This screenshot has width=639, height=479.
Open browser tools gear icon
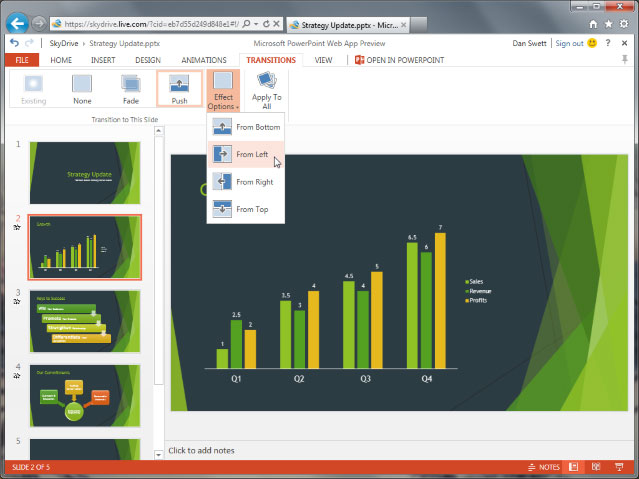click(624, 24)
